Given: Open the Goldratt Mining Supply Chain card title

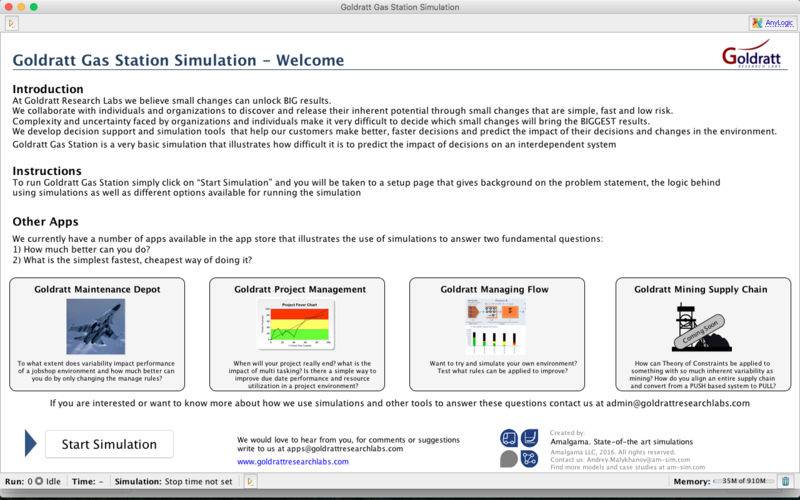Looking at the screenshot, I should coord(701,289).
